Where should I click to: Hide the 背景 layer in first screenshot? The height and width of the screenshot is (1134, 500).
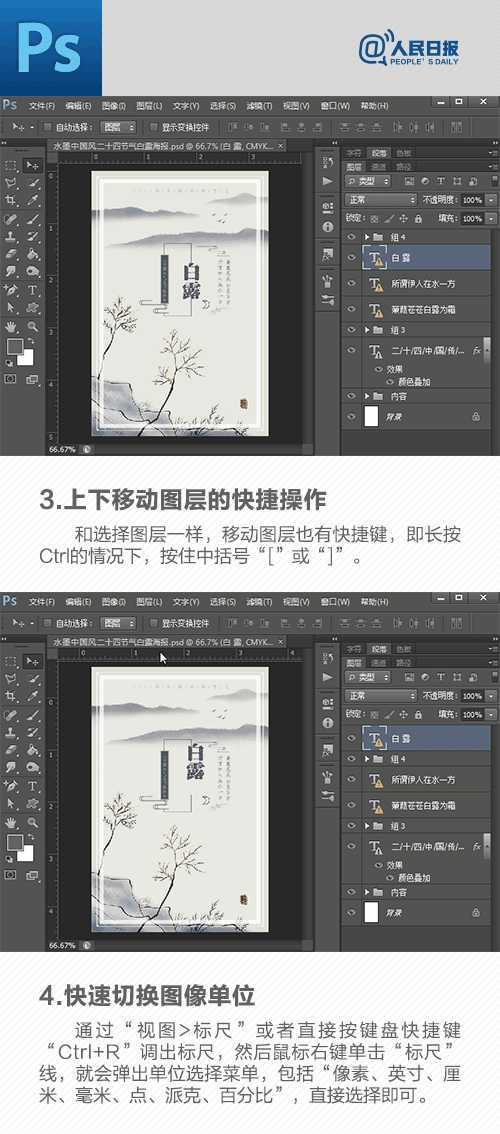(x=351, y=416)
